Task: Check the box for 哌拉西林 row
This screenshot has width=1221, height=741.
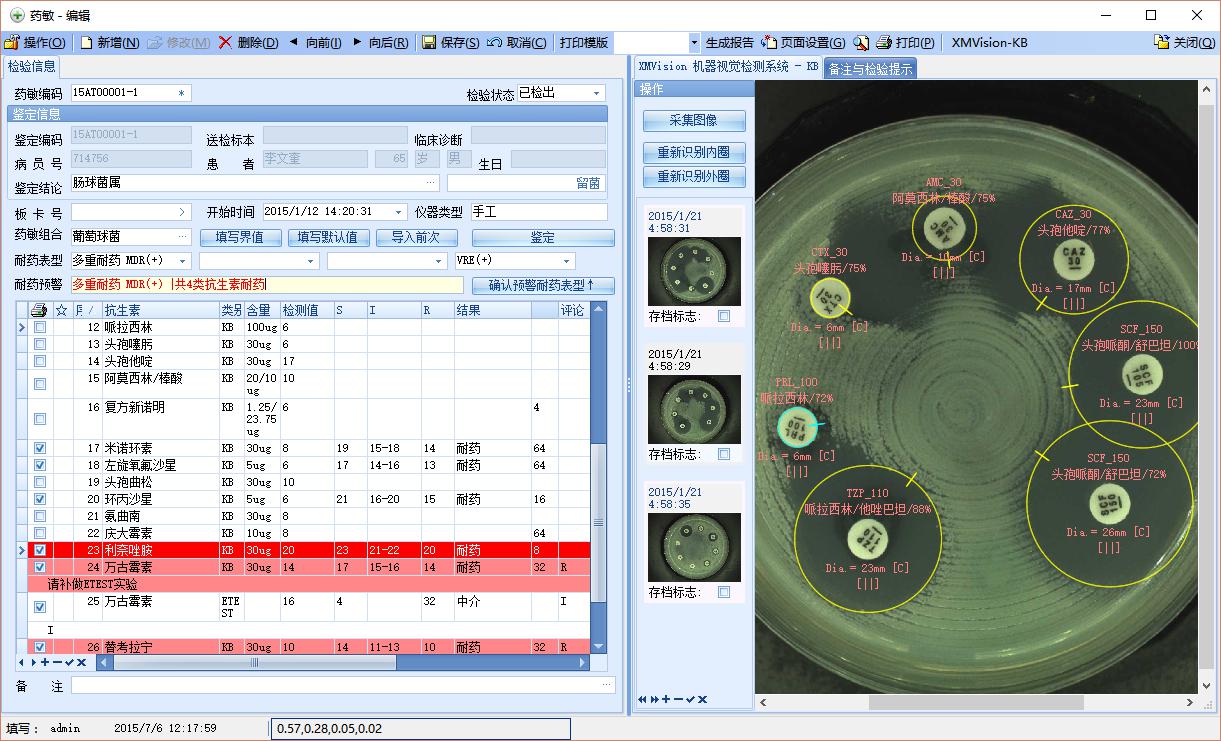Action: (40, 328)
